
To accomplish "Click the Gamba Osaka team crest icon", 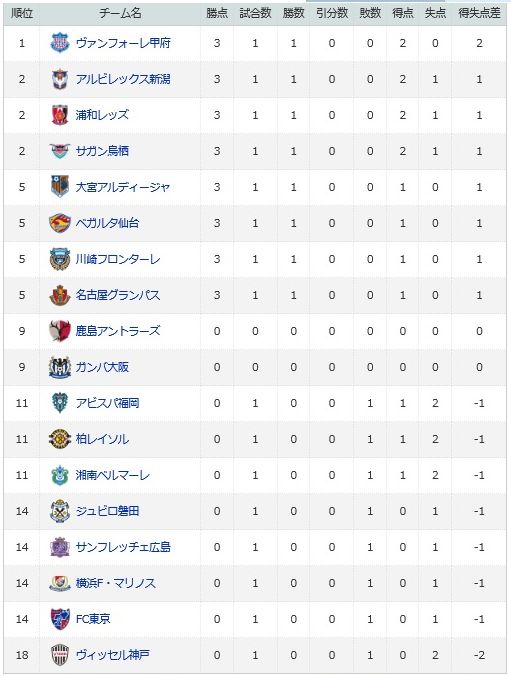I will click(x=60, y=367).
